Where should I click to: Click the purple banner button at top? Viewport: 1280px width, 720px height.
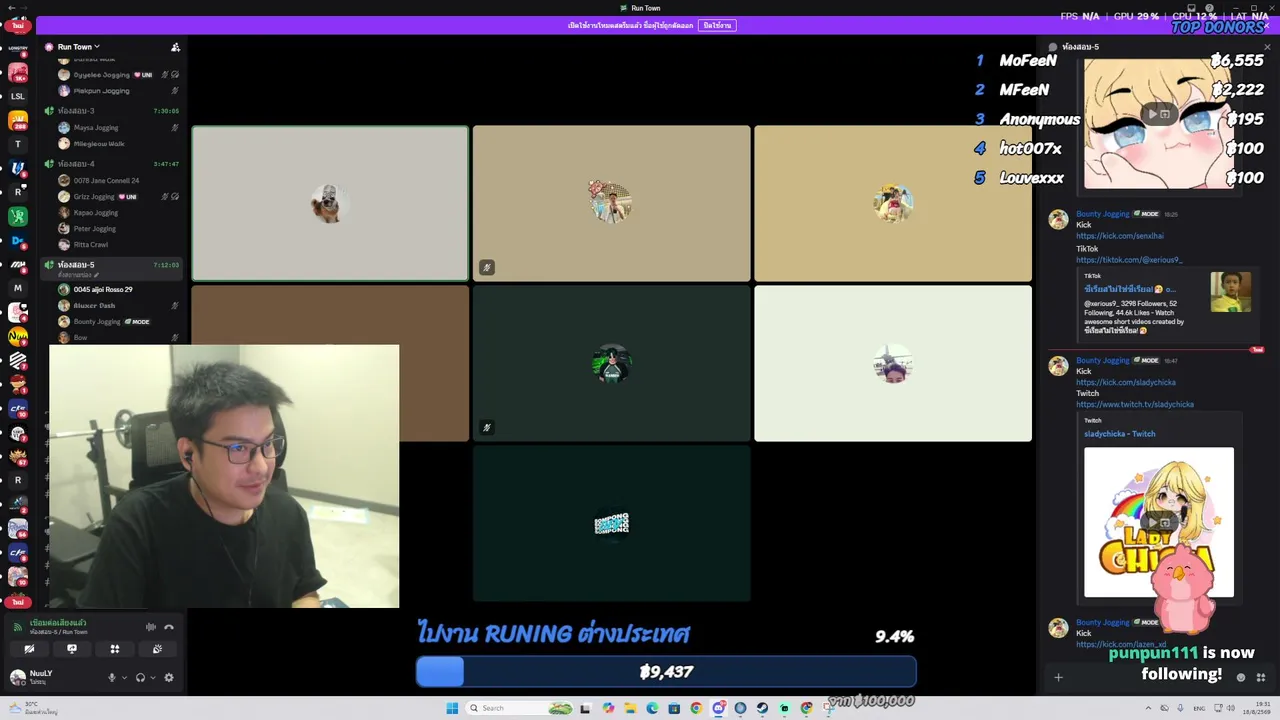[x=717, y=25]
